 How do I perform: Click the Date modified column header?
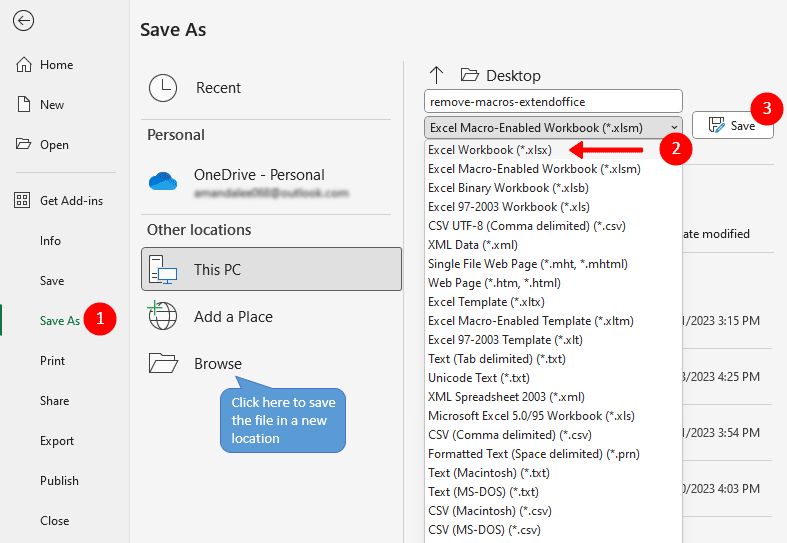coord(716,234)
